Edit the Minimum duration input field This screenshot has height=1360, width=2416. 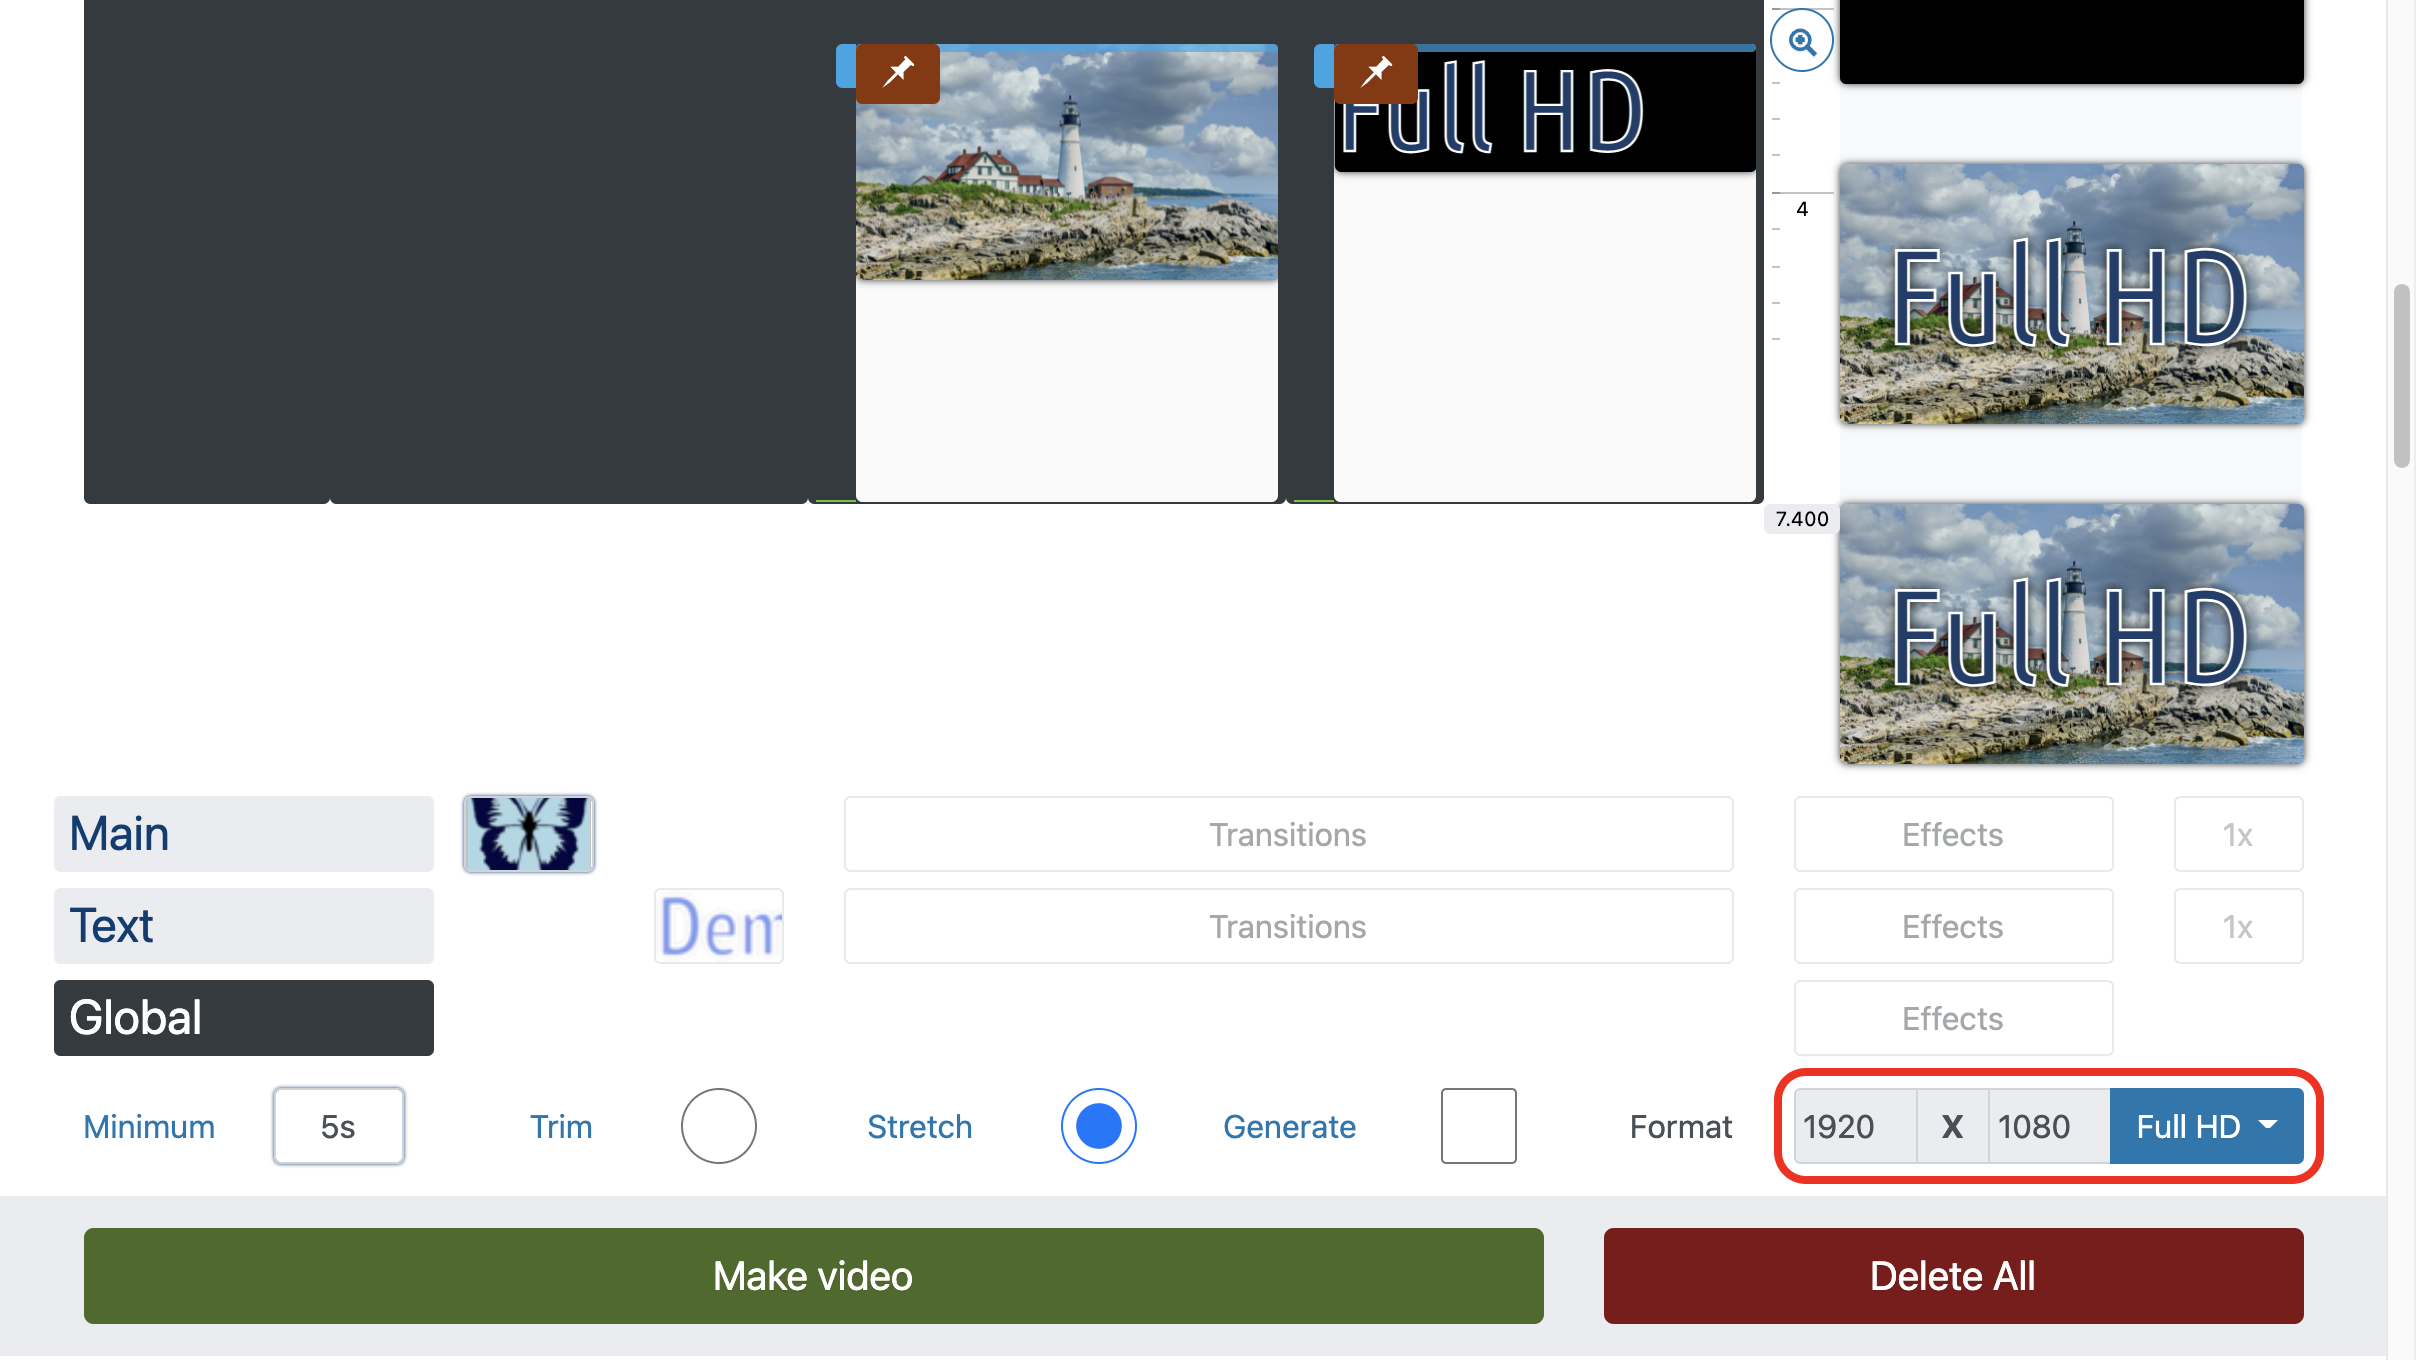pos(337,1126)
